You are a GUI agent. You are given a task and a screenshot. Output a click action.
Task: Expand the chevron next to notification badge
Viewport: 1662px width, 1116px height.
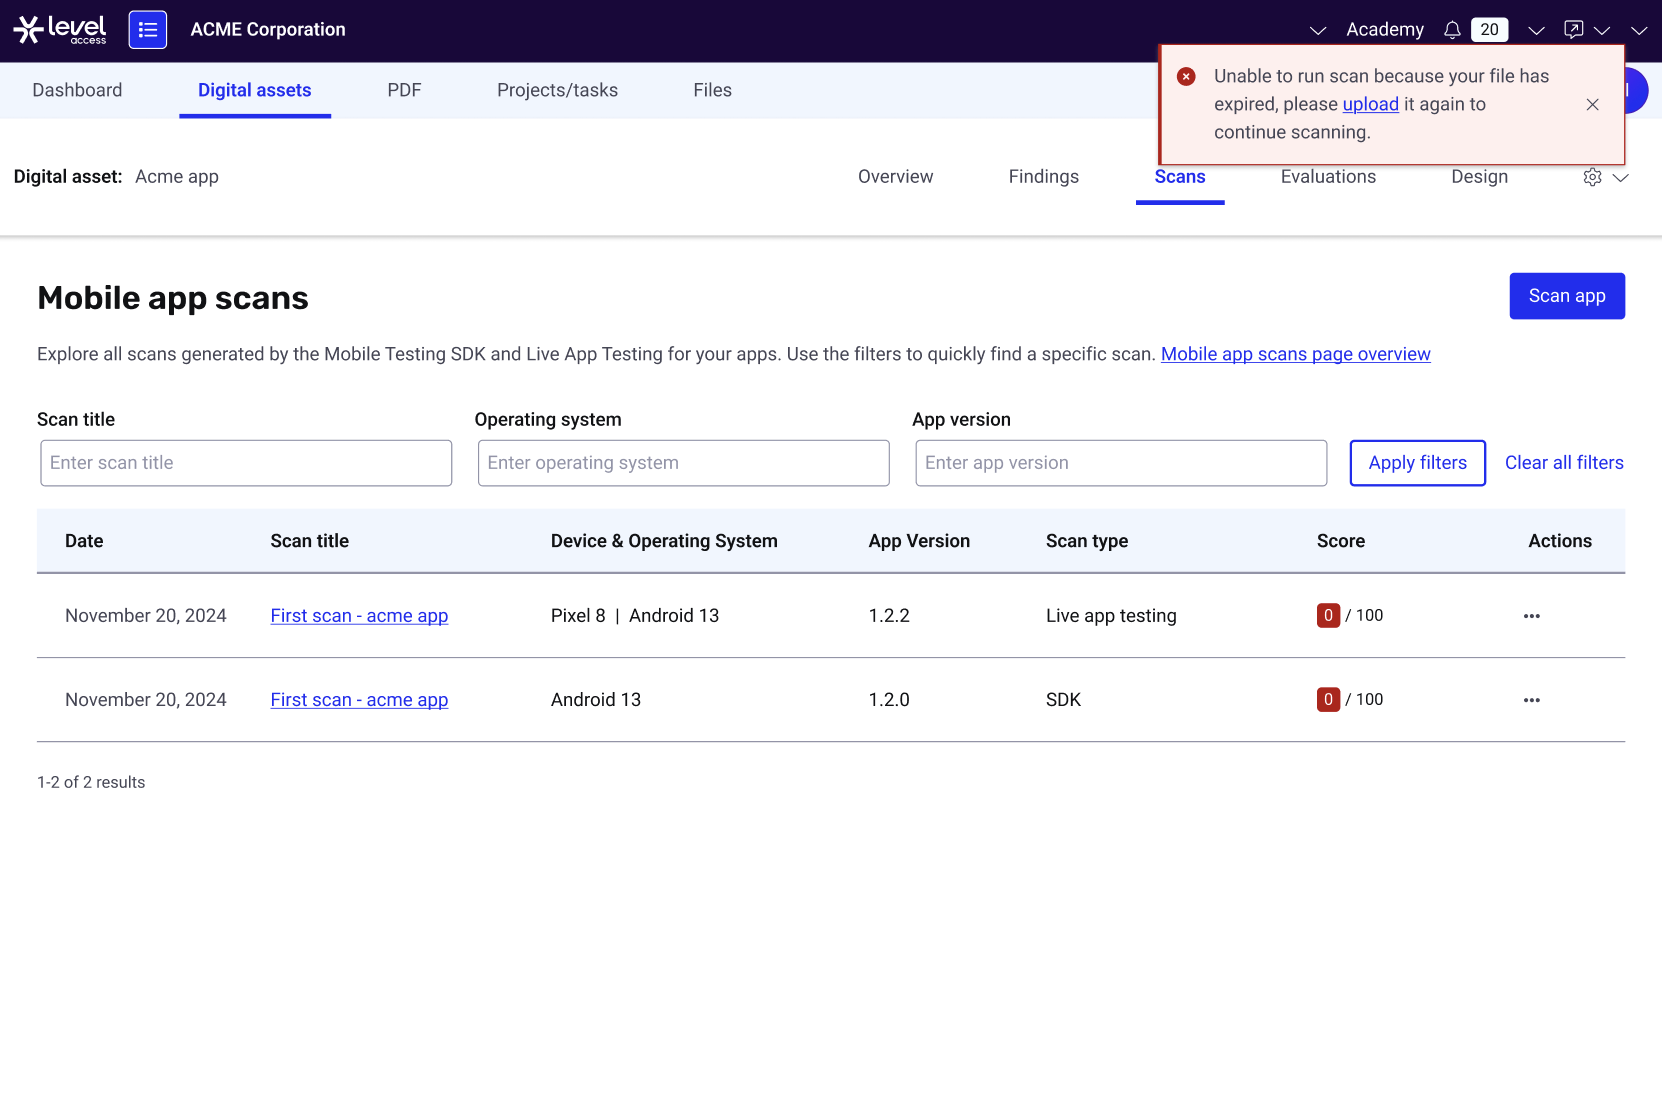(1536, 31)
